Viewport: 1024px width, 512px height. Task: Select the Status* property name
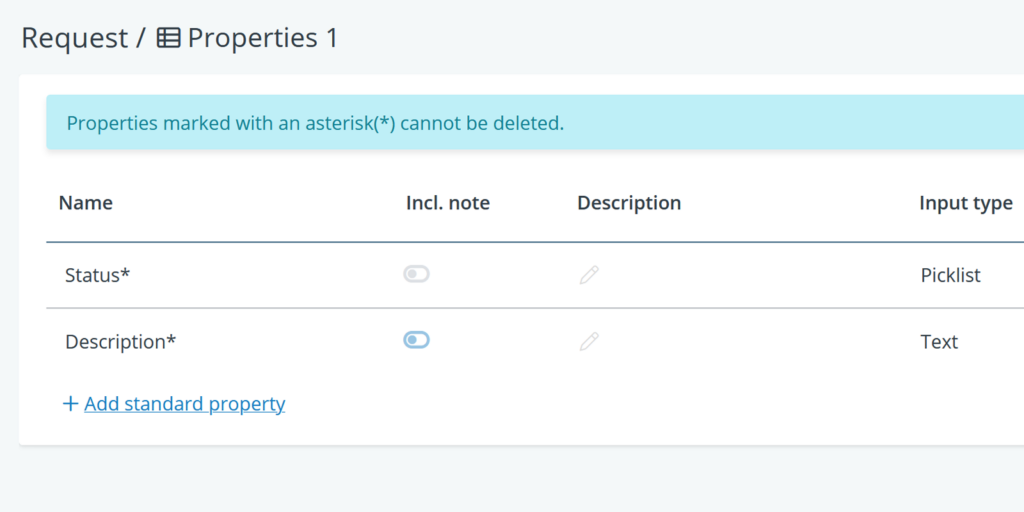(97, 275)
